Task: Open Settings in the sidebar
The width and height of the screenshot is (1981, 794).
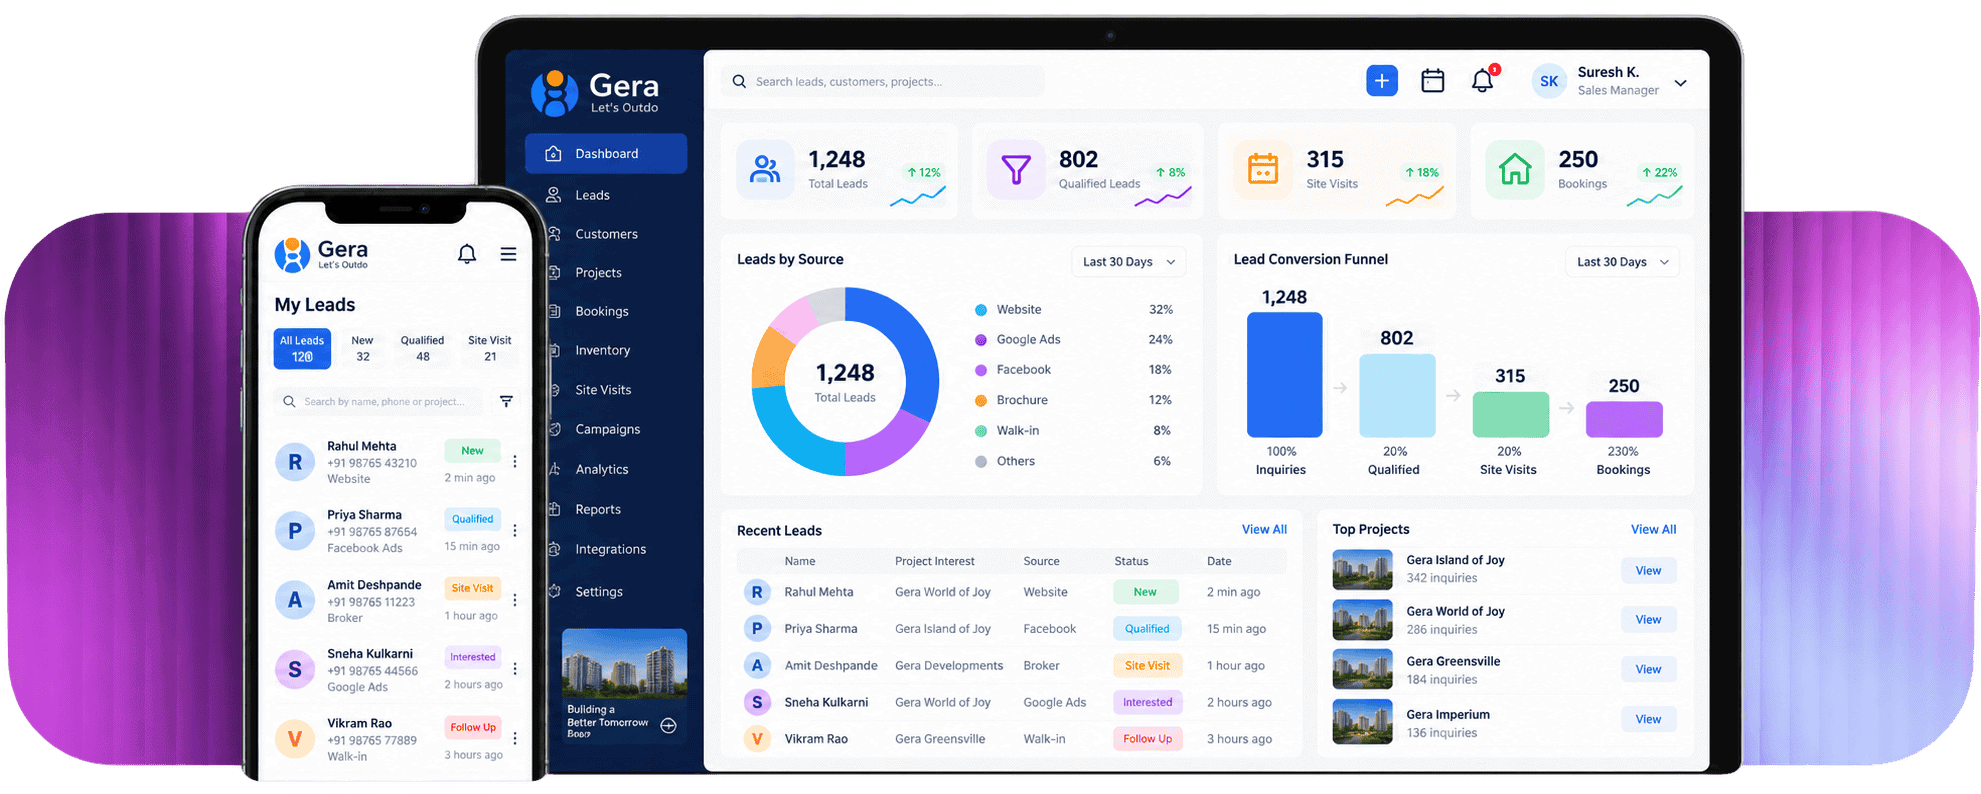Action: (599, 592)
